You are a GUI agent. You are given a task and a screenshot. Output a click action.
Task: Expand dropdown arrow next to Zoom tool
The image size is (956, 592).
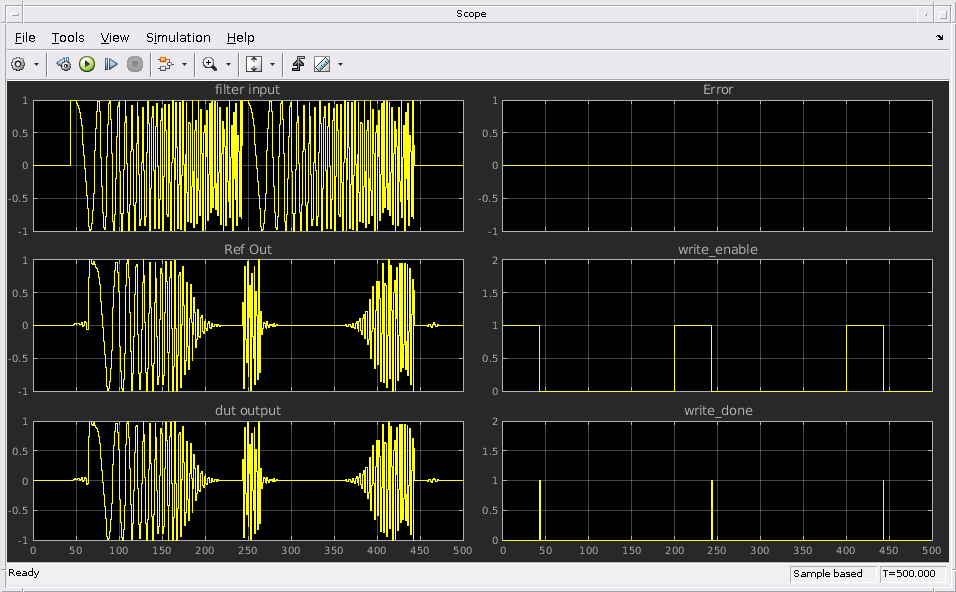(x=228, y=64)
